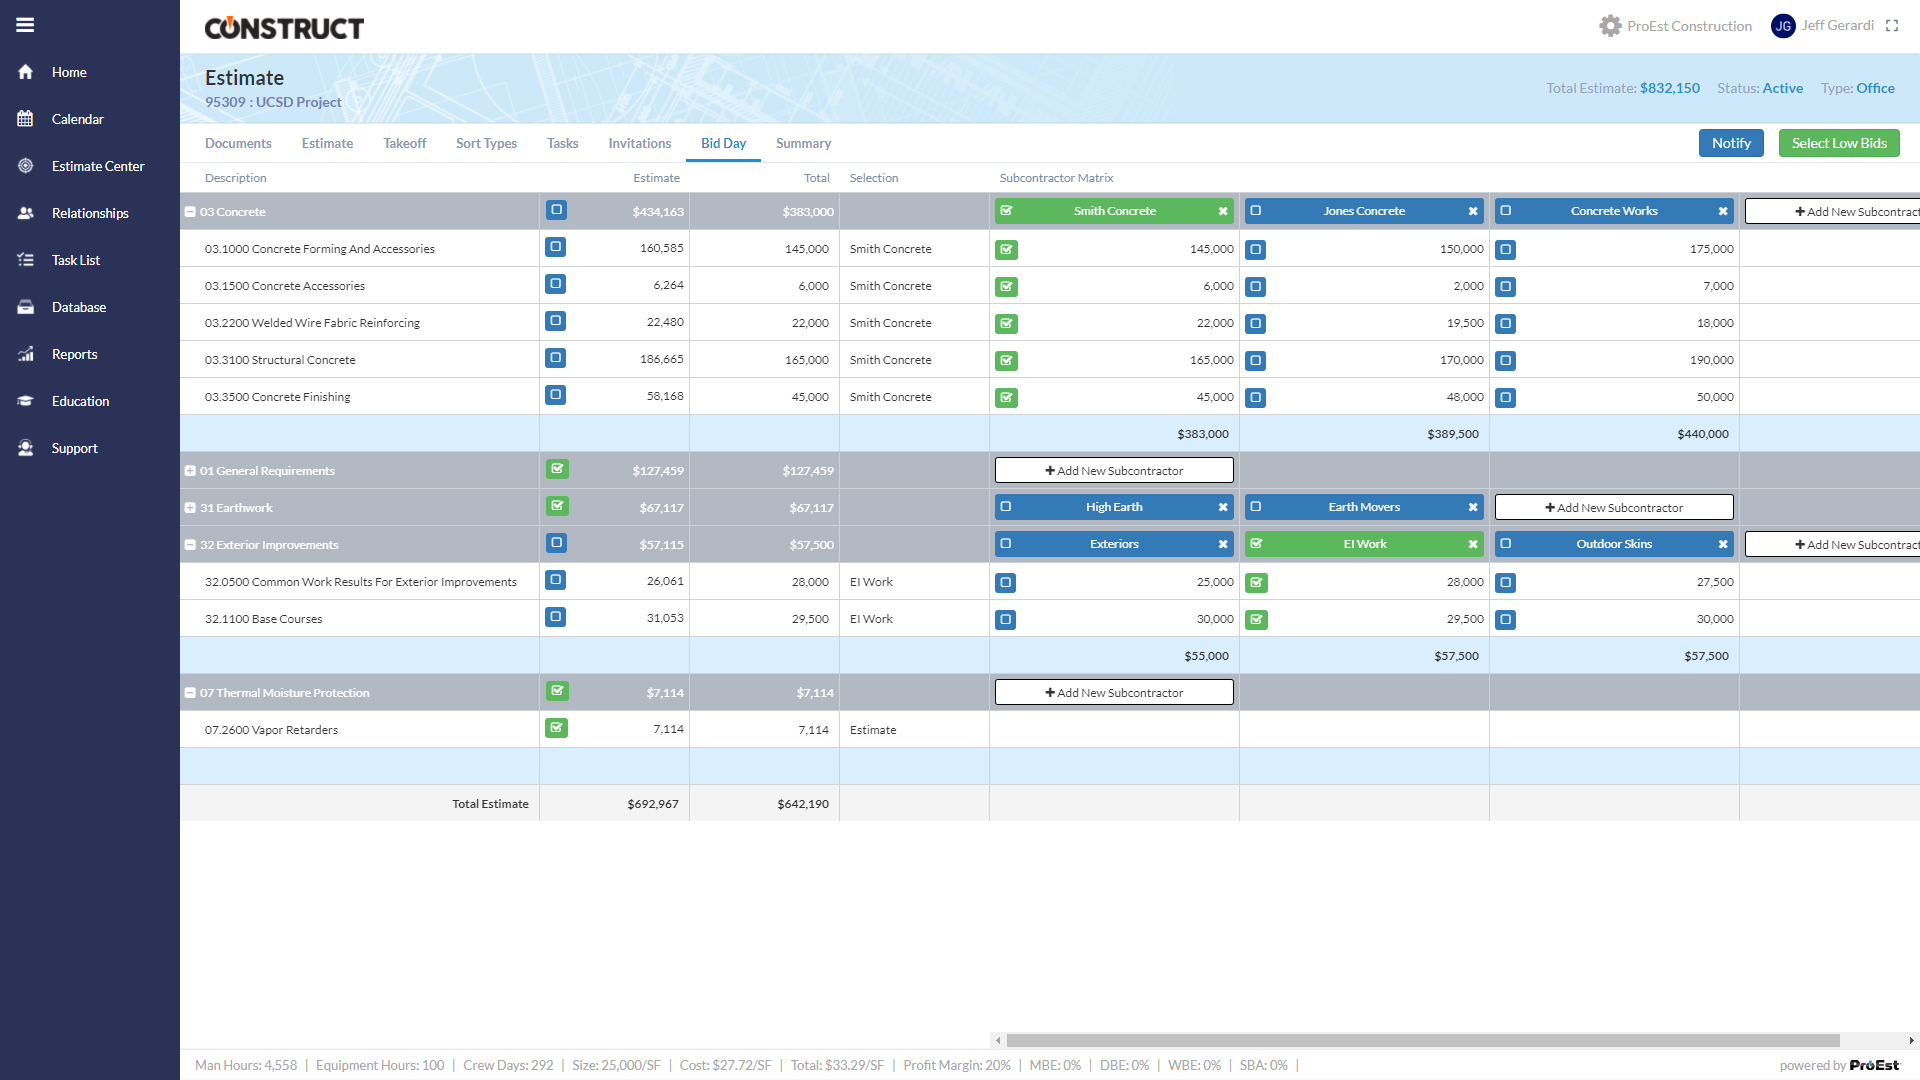Open the Takeoff tab

coord(404,143)
